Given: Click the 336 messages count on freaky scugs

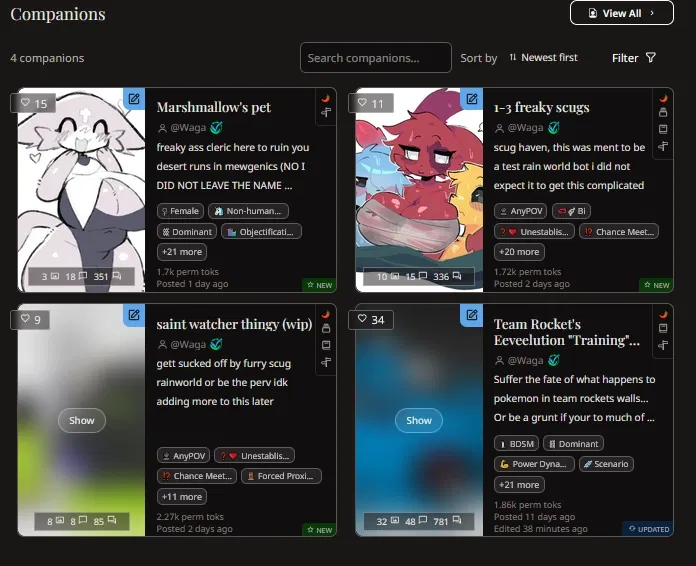Looking at the screenshot, I should click(447, 277).
